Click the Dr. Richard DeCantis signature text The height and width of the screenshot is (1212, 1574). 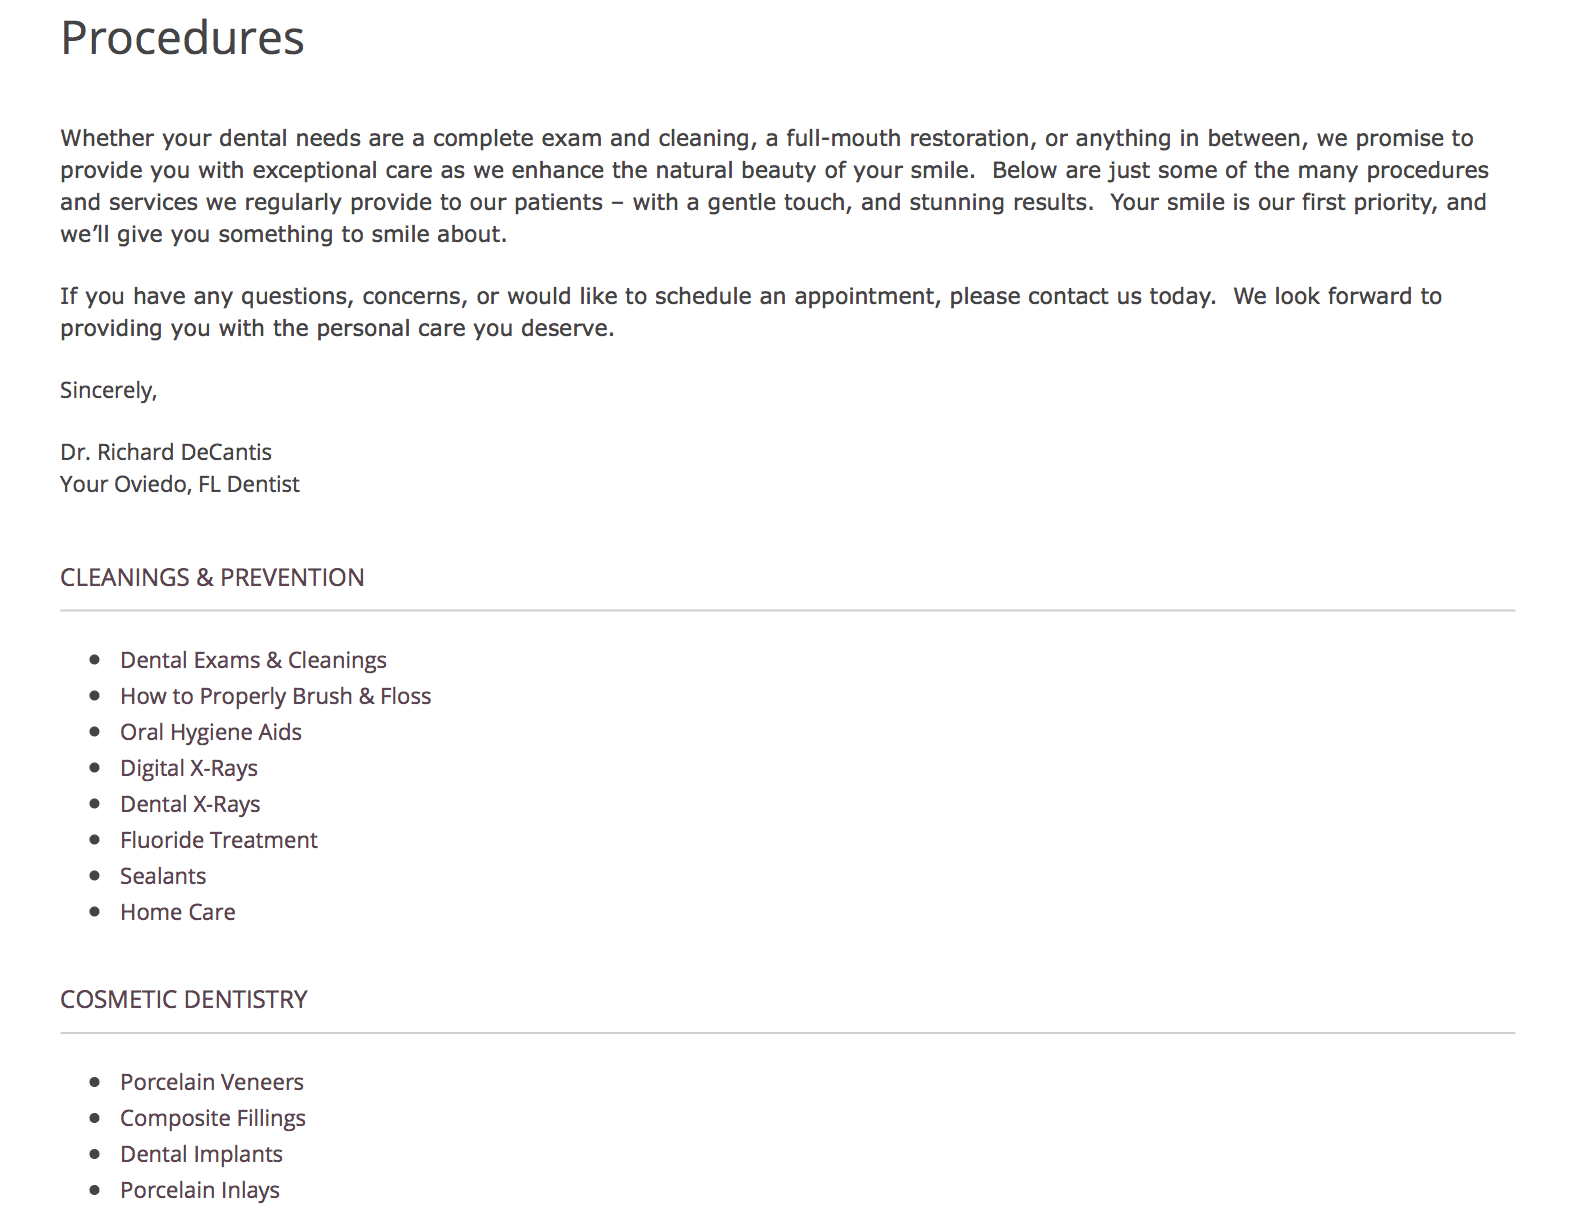pyautogui.click(x=166, y=452)
